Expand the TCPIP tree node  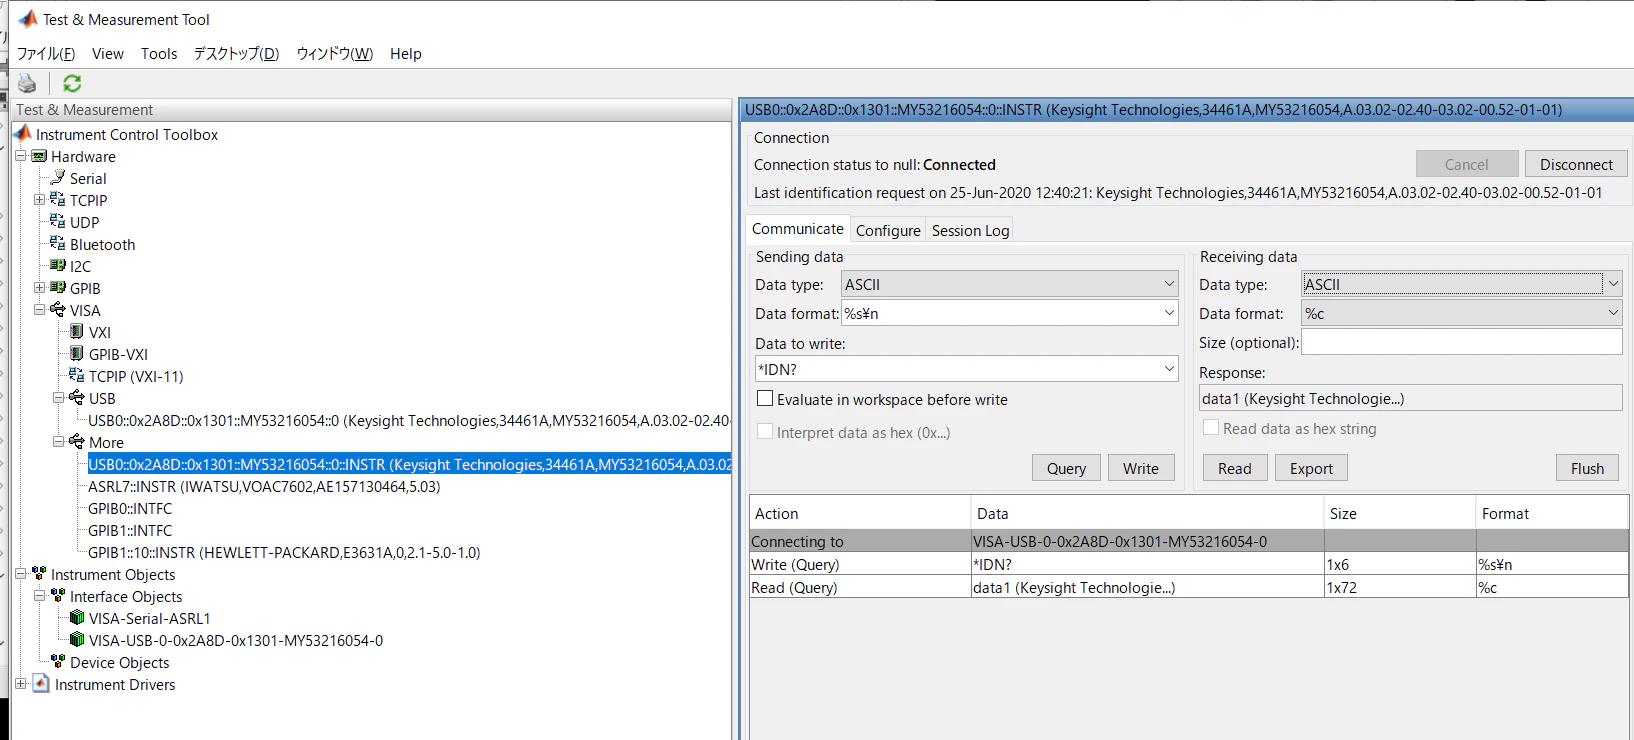click(39, 200)
